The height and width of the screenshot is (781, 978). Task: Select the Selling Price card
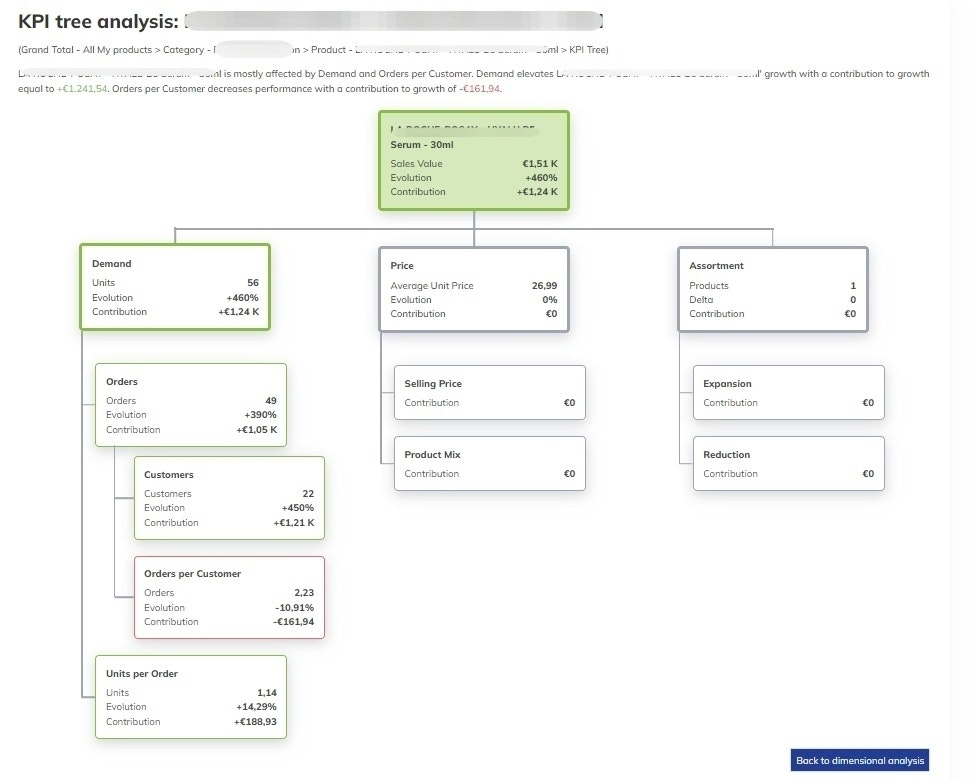tap(490, 392)
